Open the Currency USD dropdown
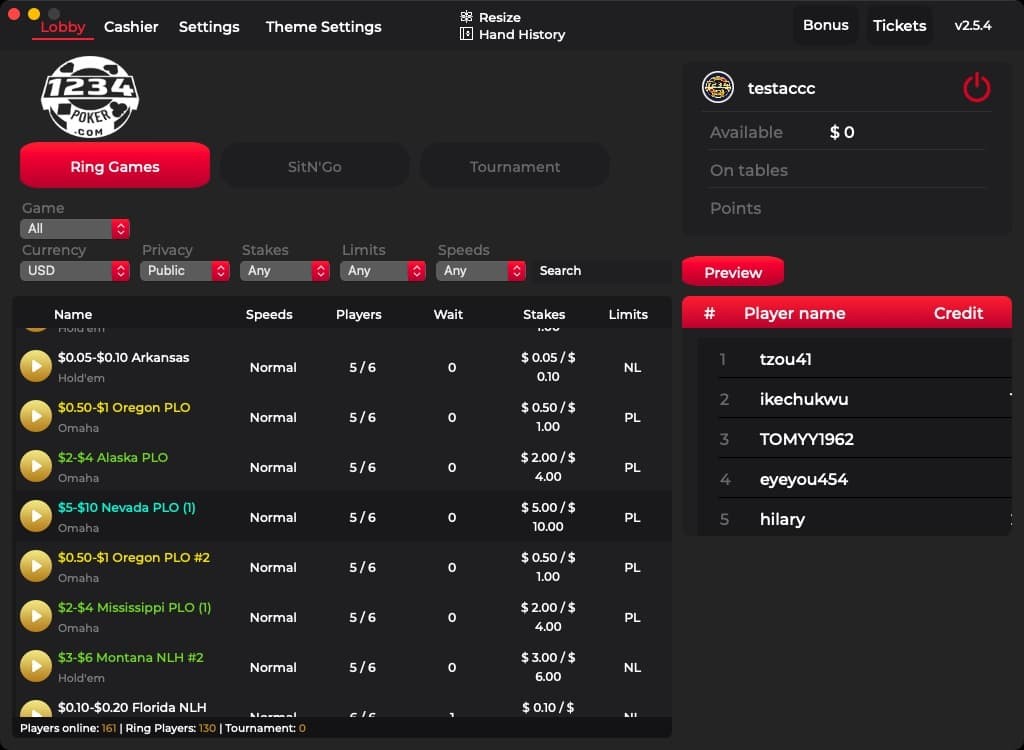Viewport: 1024px width, 750px height. [75, 271]
